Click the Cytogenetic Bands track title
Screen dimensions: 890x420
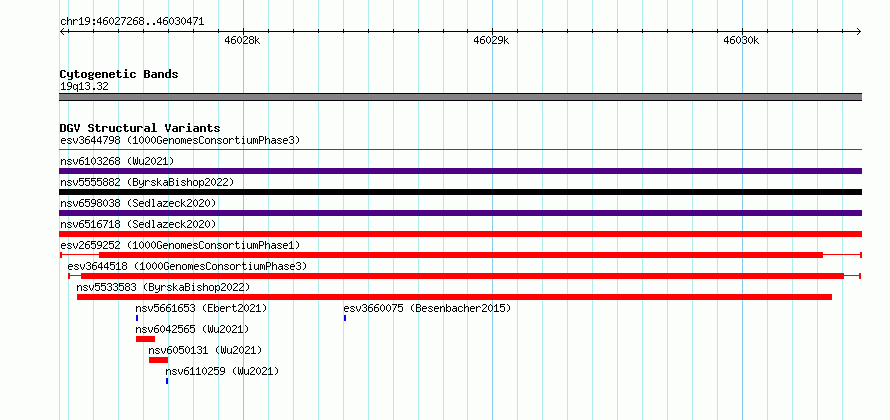pos(119,74)
